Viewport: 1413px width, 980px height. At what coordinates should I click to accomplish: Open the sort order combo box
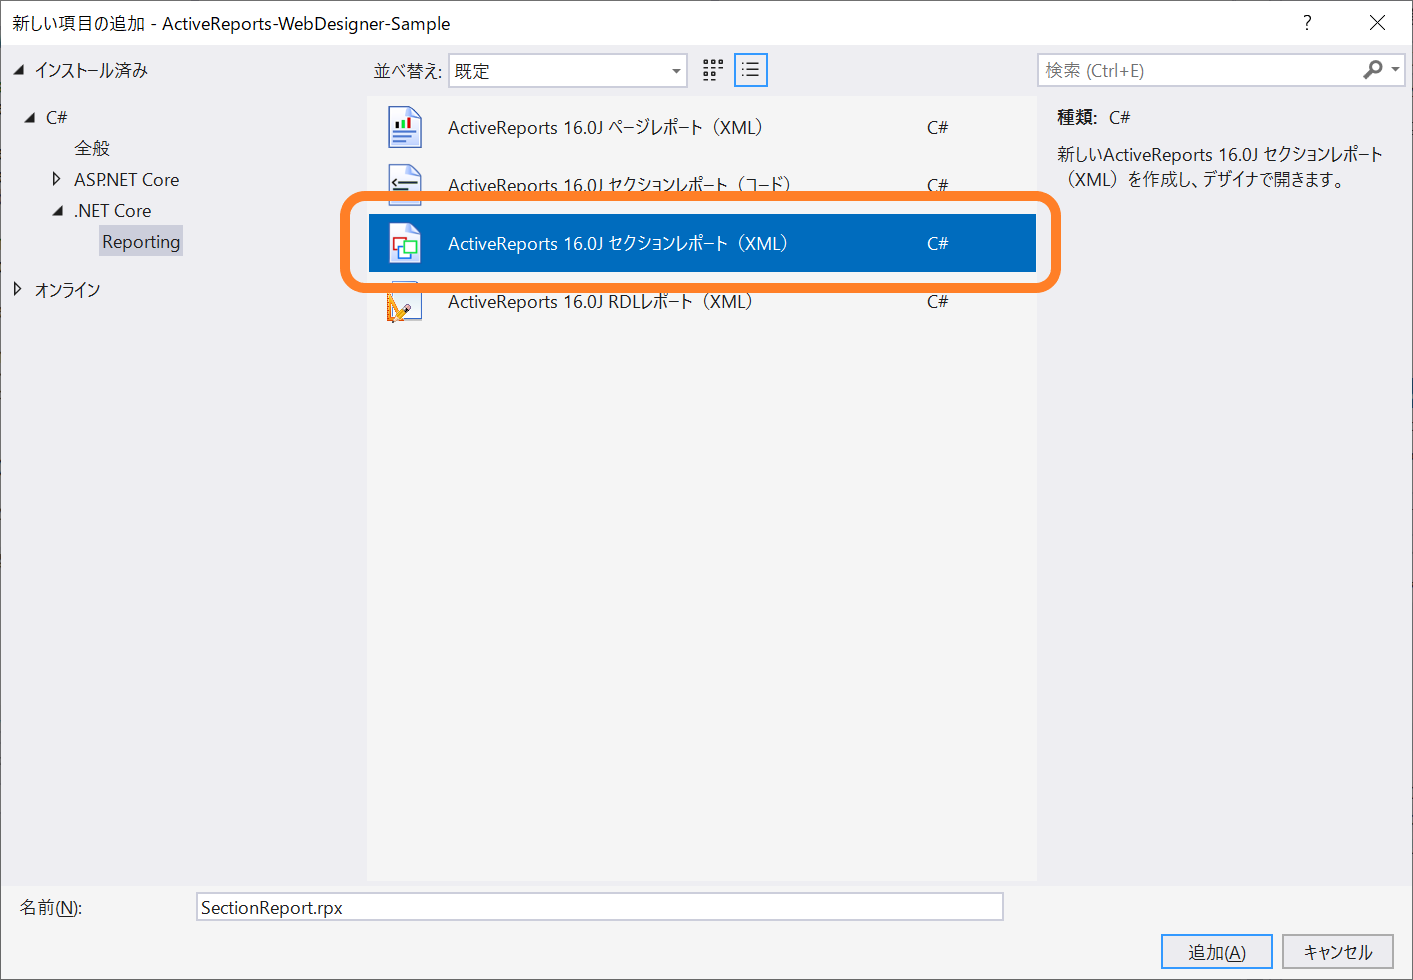coord(568,71)
